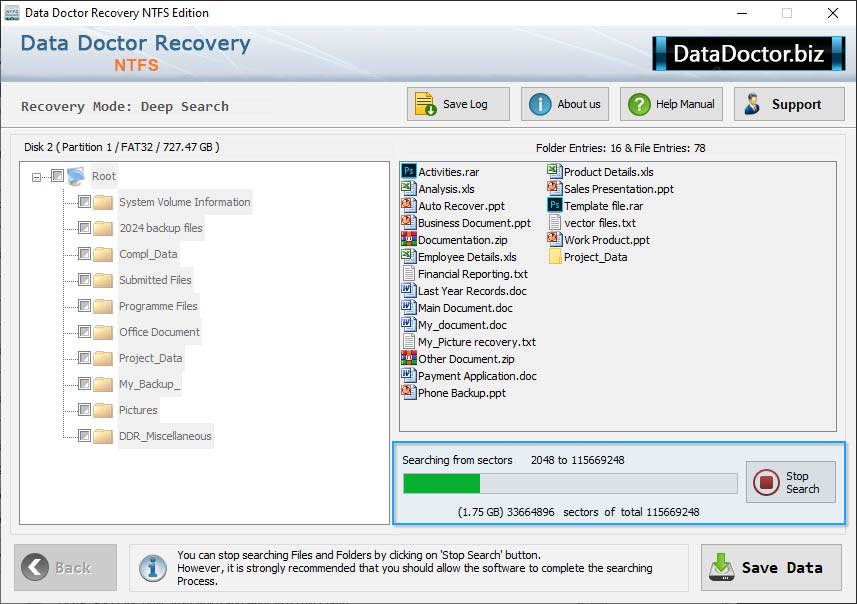Click the Project_Data folder icon in file list
The height and width of the screenshot is (604, 857).
point(554,256)
